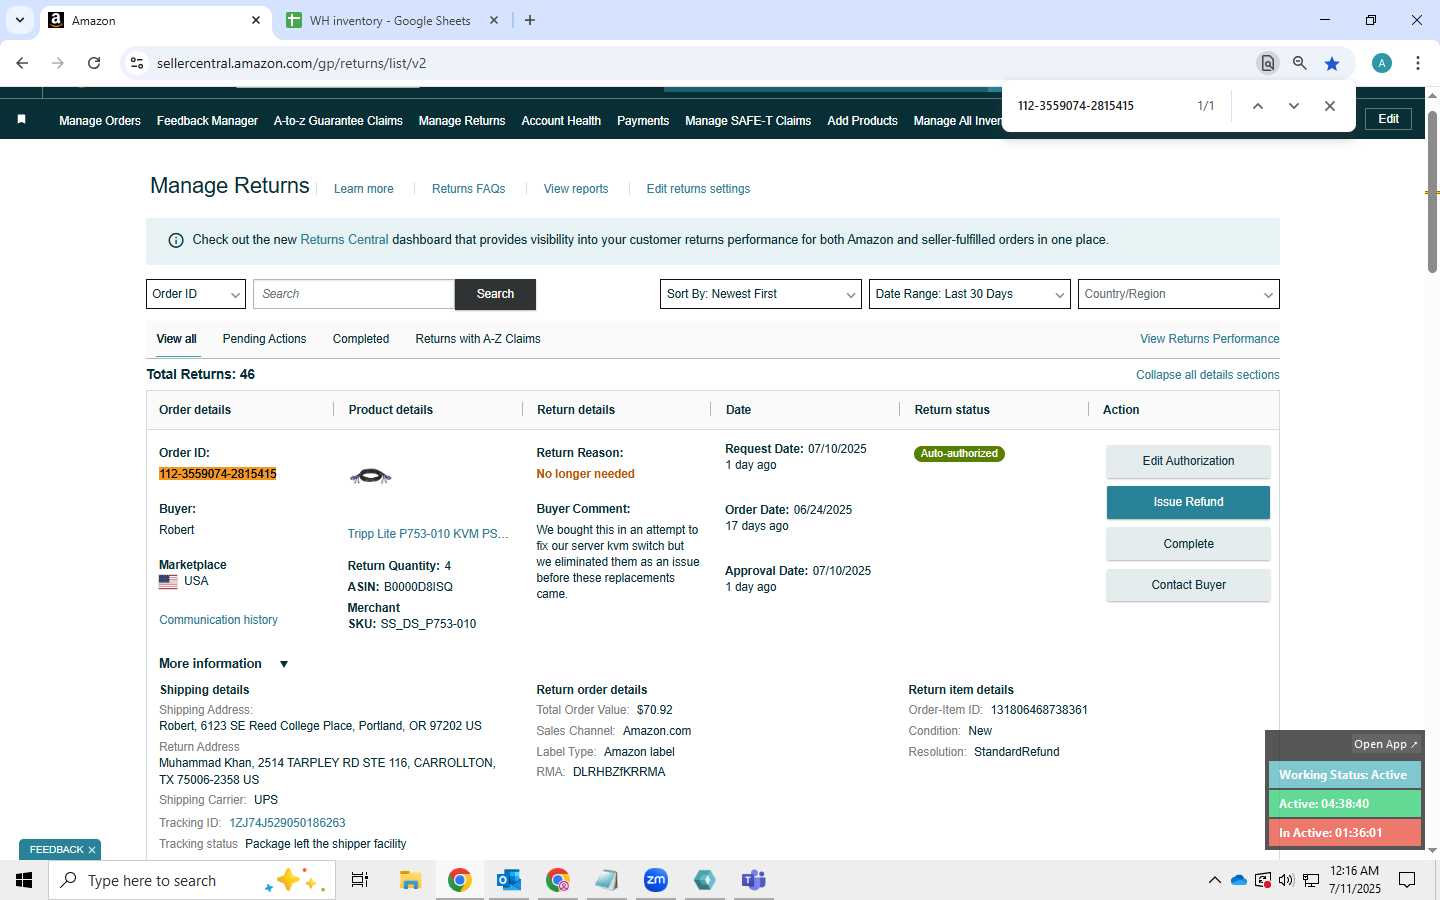Click the returns Search input field
Image resolution: width=1440 pixels, height=900 pixels.
[354, 294]
